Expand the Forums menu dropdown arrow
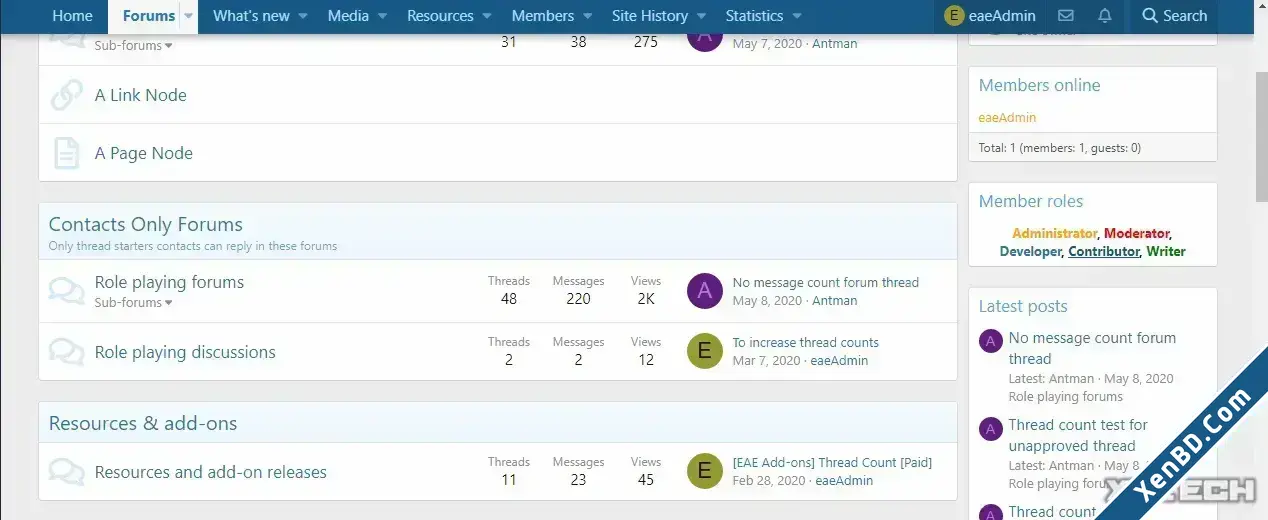 click(187, 16)
